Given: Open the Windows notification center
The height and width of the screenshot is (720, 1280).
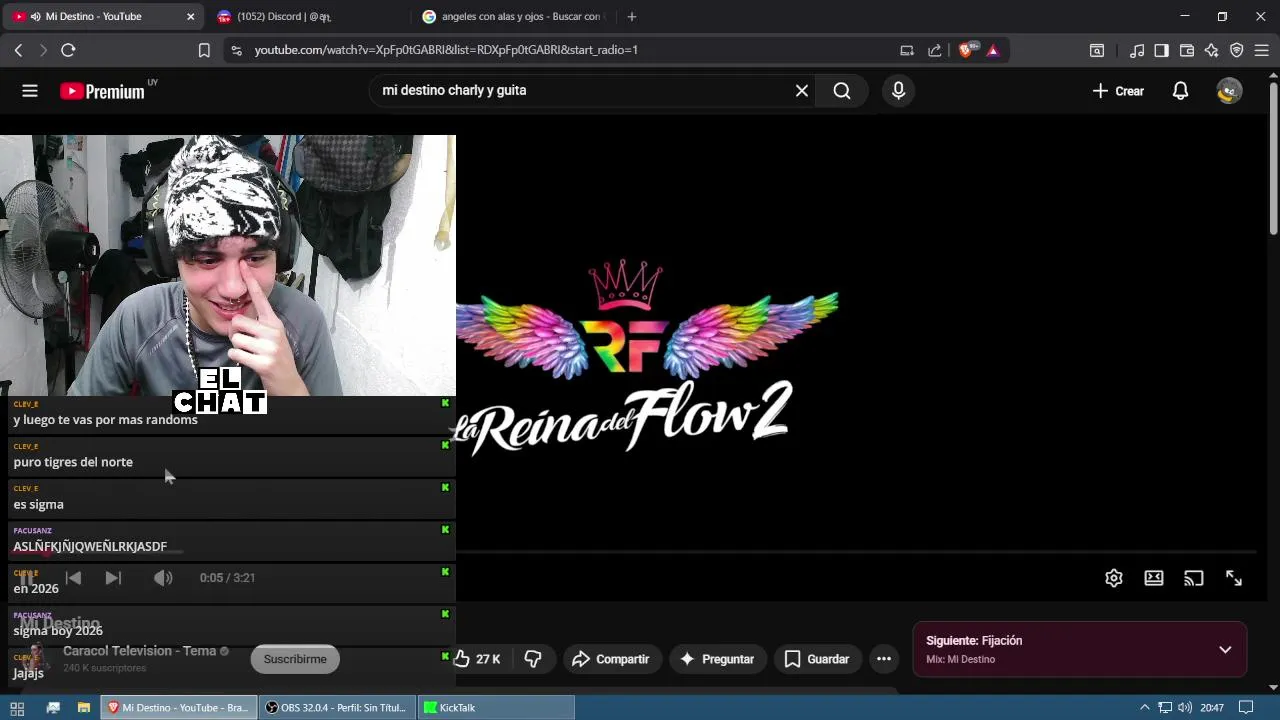Looking at the screenshot, I should click(1246, 708).
